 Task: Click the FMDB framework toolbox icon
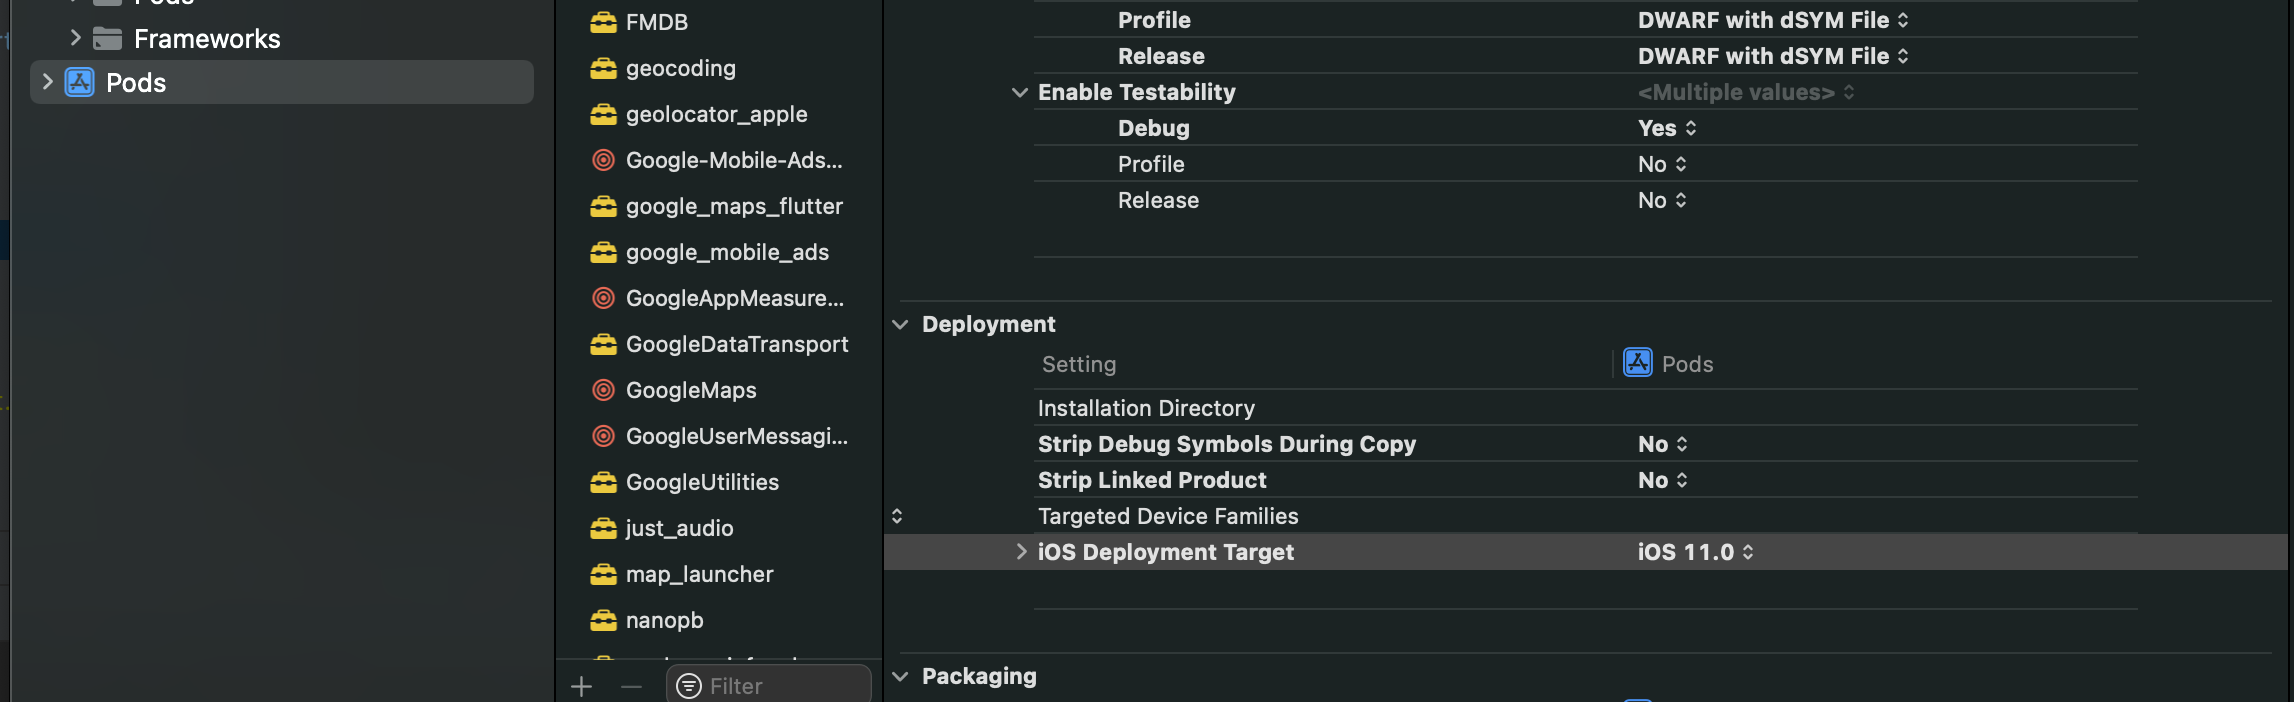point(603,22)
